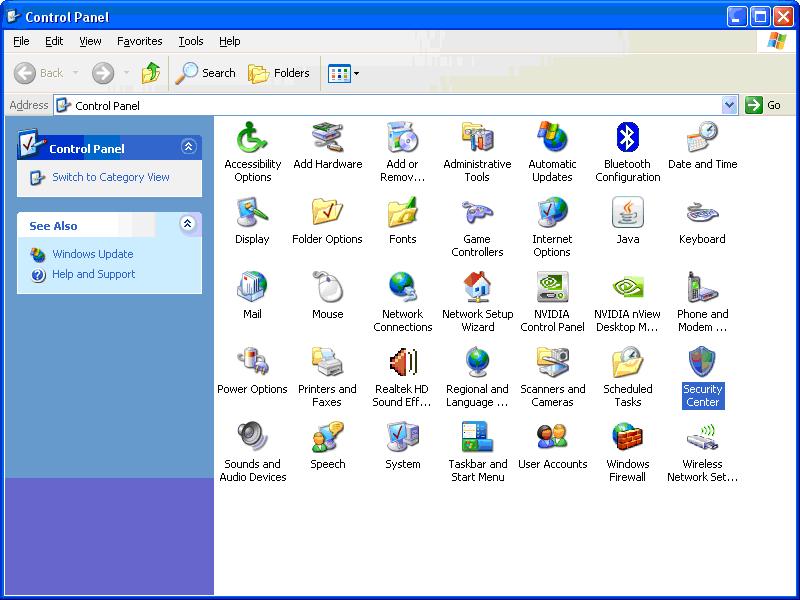Viewport: 800px width, 600px height.
Task: Select the Date and Time icon
Action: (x=703, y=145)
